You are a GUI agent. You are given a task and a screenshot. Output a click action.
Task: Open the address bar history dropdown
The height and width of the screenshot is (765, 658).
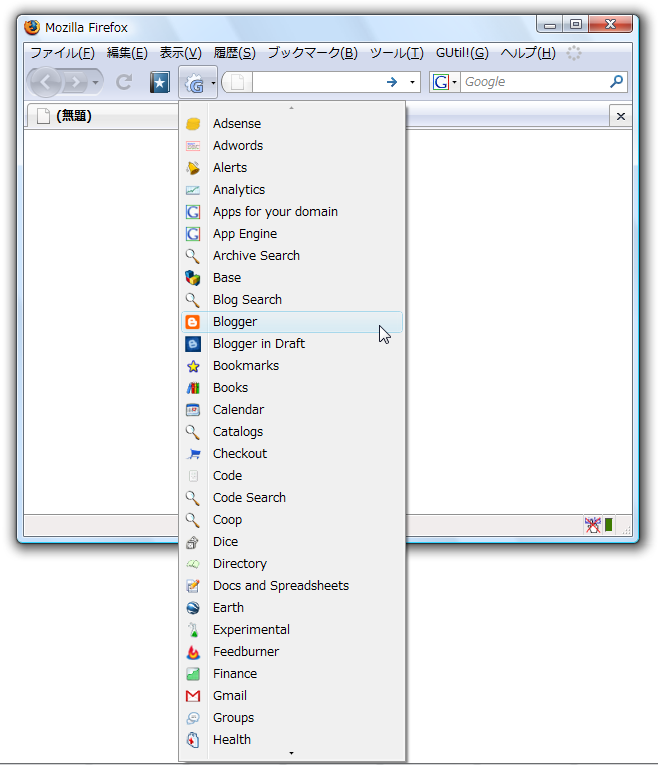tap(412, 82)
